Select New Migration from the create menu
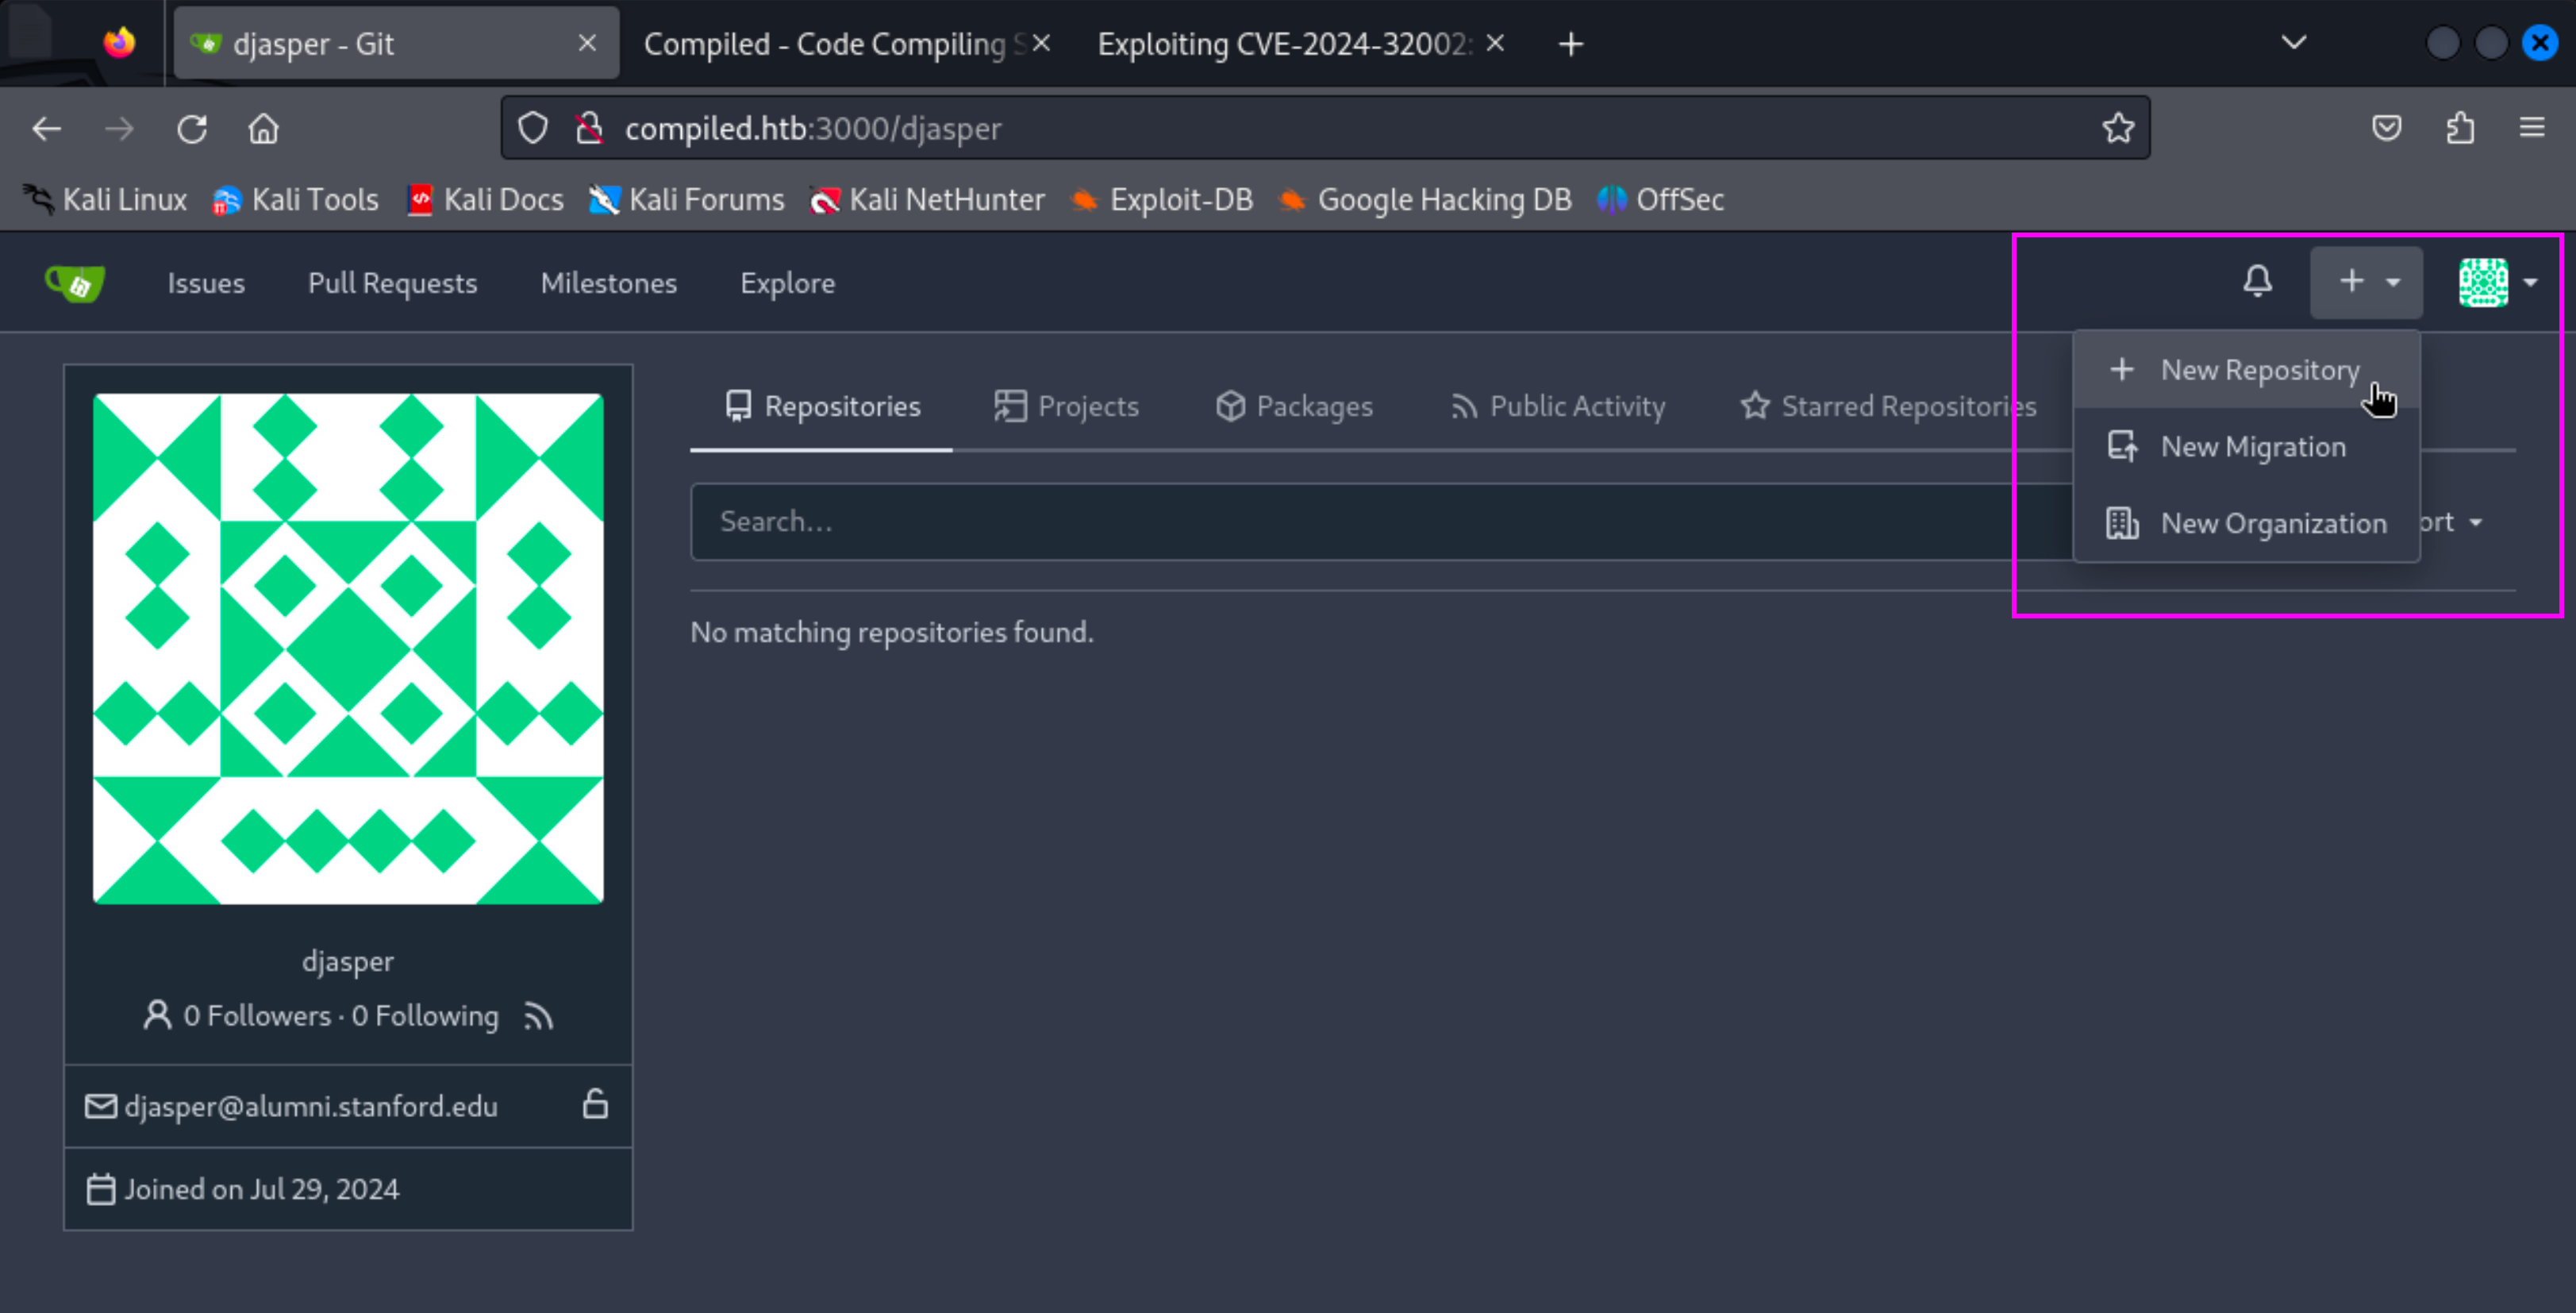The width and height of the screenshot is (2576, 1313). (x=2253, y=446)
